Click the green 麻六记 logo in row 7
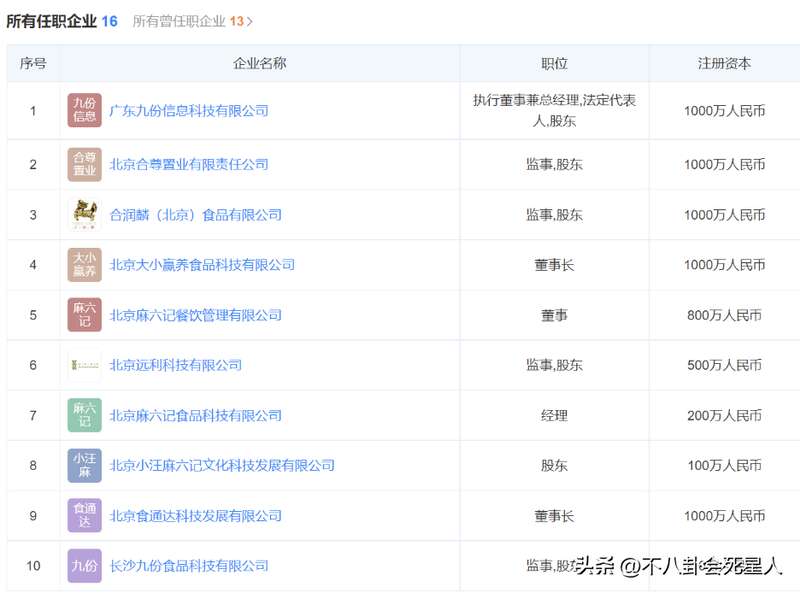Image resolution: width=800 pixels, height=593 pixels. pyautogui.click(x=85, y=415)
